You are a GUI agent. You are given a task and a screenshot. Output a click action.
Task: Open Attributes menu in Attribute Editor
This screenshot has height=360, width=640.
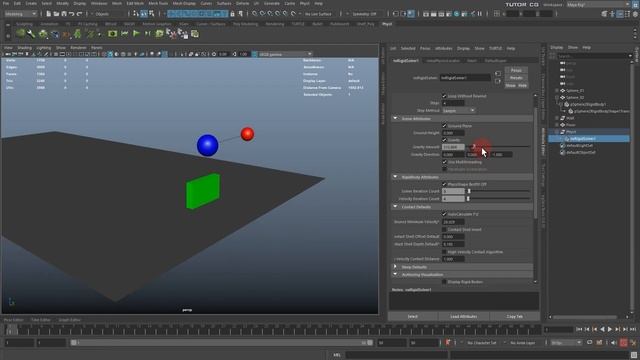pyautogui.click(x=443, y=48)
